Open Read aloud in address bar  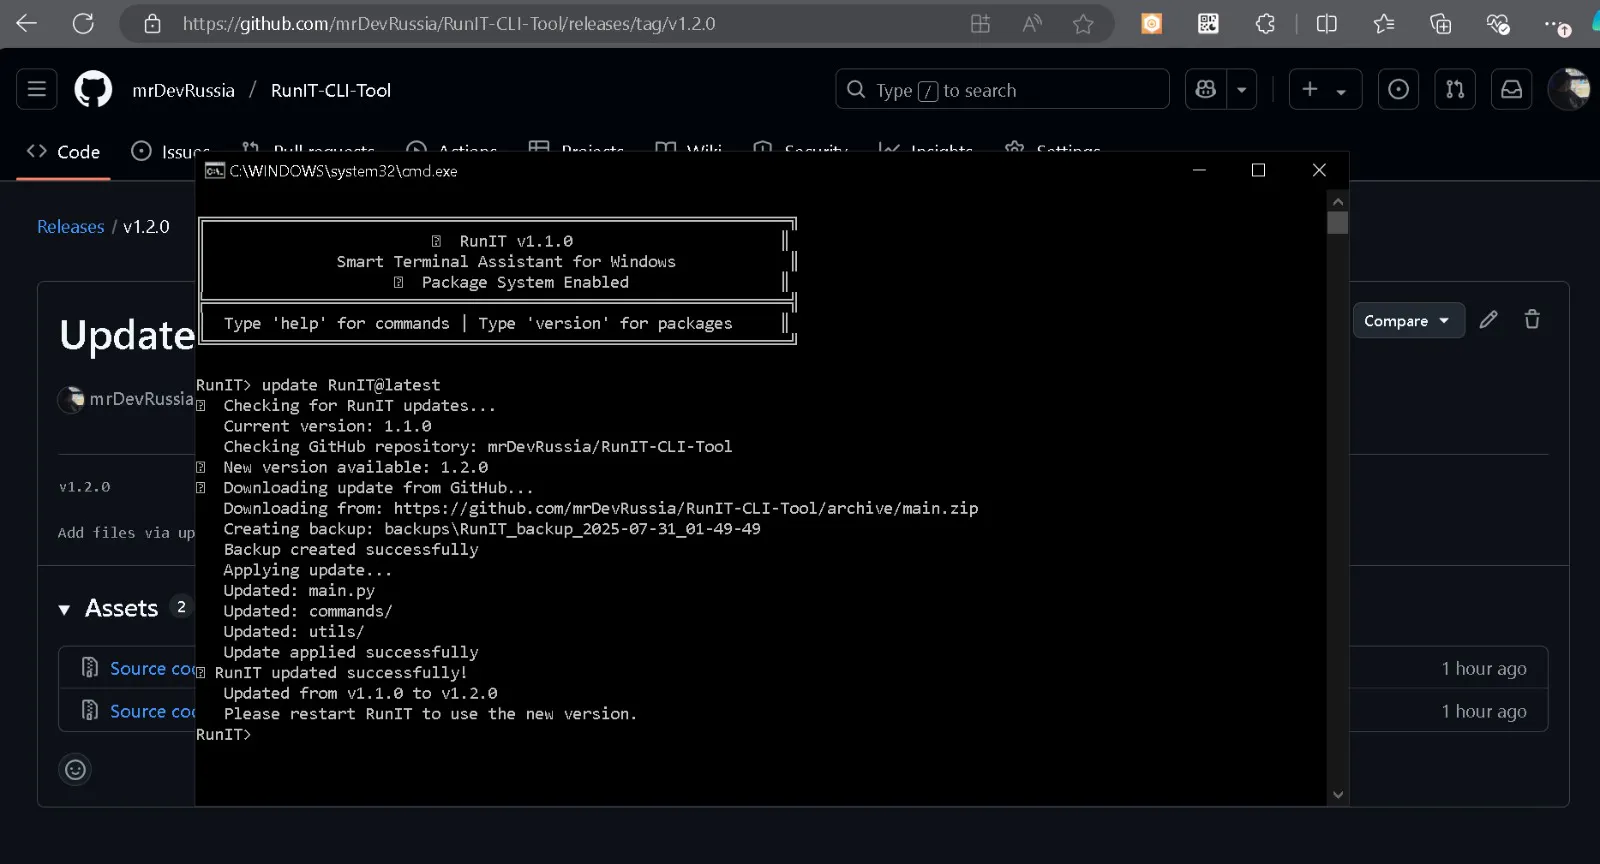[x=1032, y=24]
